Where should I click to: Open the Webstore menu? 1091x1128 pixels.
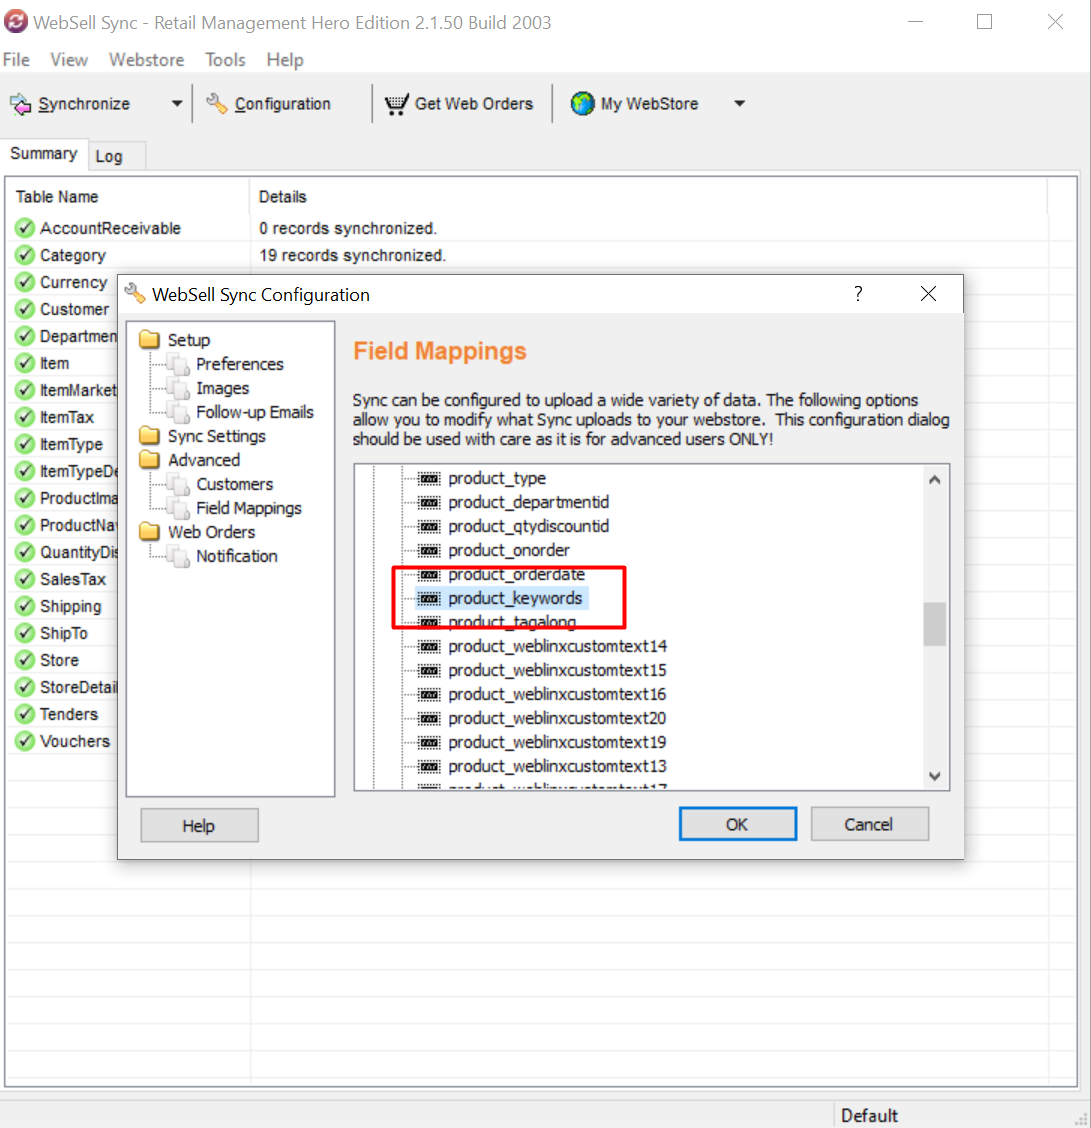tap(147, 60)
